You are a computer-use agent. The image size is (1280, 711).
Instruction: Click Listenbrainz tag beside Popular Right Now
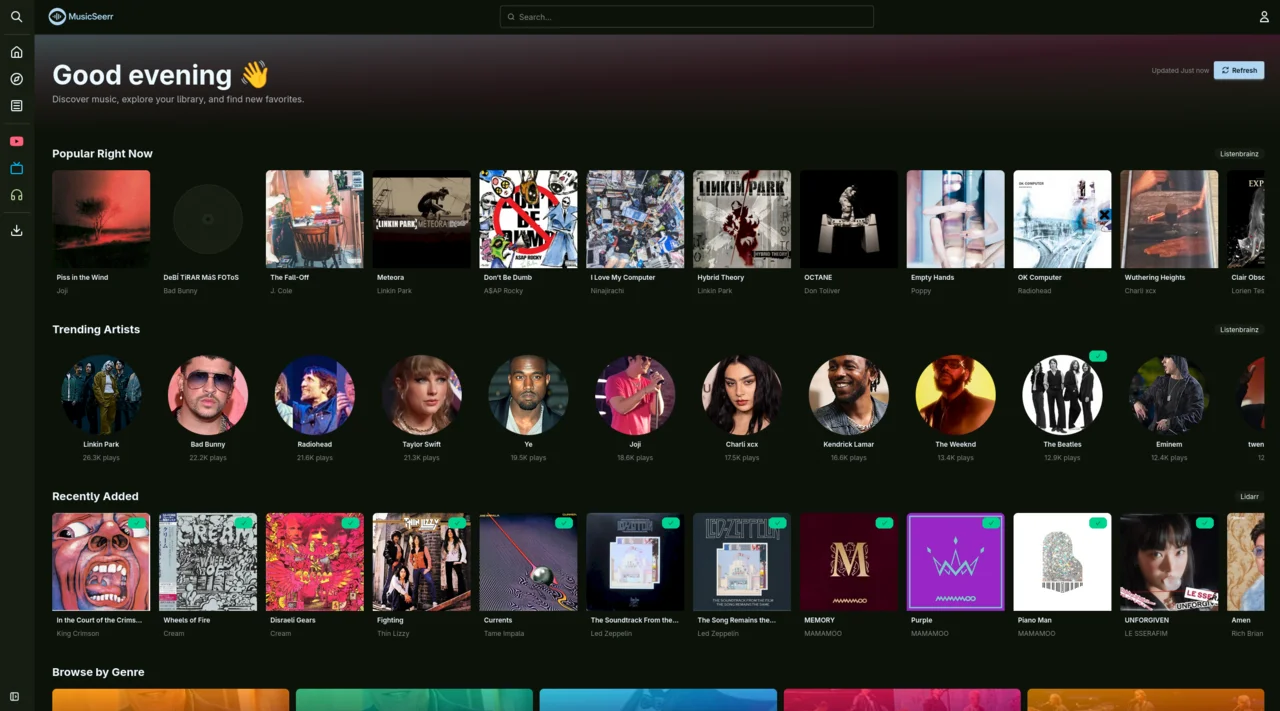pos(1239,154)
